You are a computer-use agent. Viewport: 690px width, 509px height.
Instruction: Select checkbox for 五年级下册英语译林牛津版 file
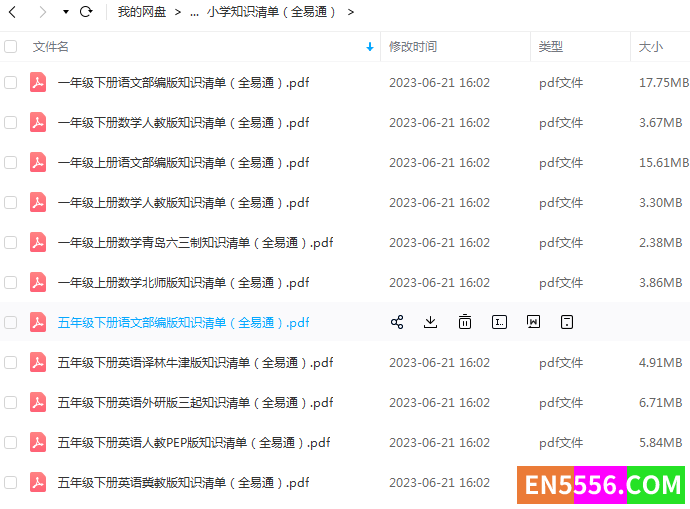[x=11, y=362]
